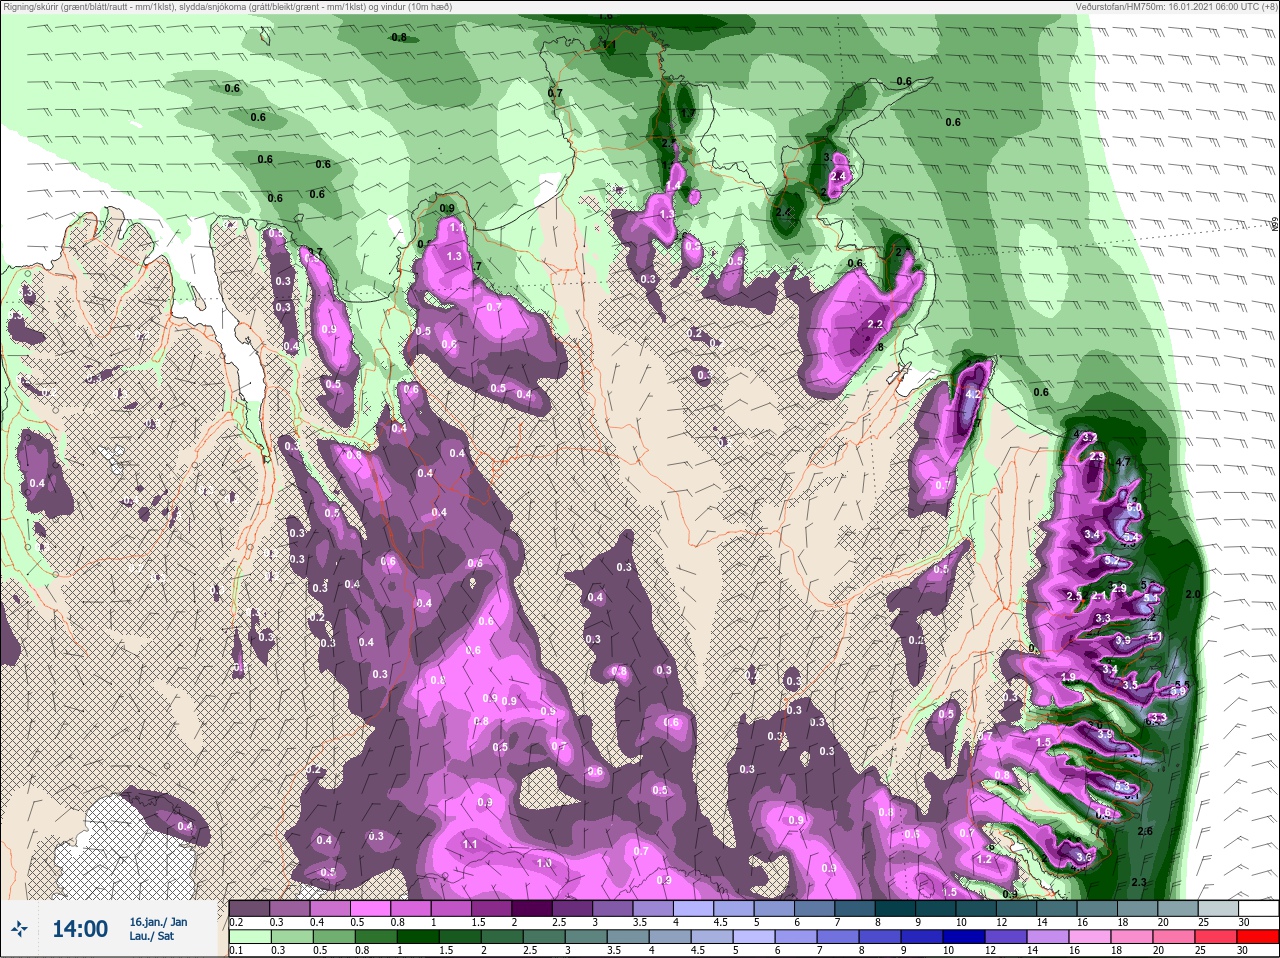Click the date text '16.jan./ Jan'
This screenshot has height=958, width=1280.
pyautogui.click(x=158, y=922)
